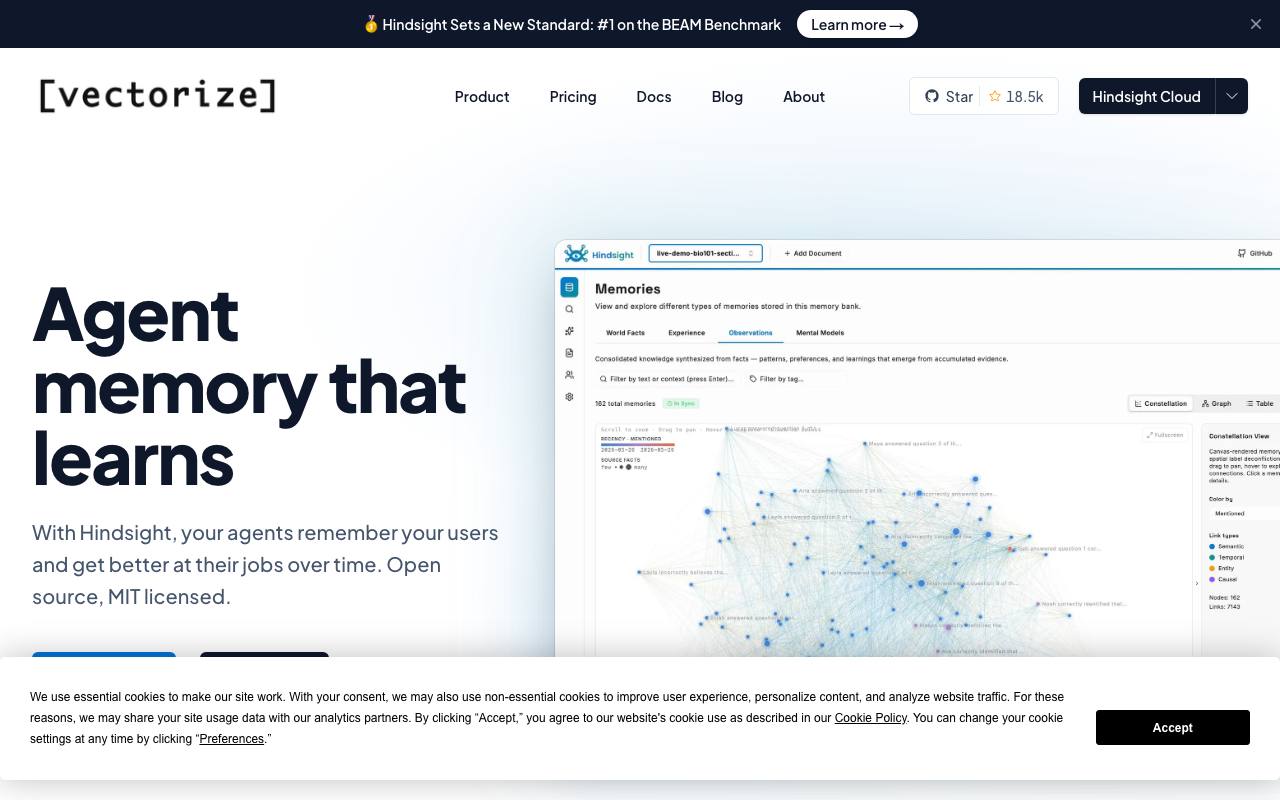Viewport: 1280px width, 800px height.
Task: Click the GitHub octocat icon
Action: [932, 96]
